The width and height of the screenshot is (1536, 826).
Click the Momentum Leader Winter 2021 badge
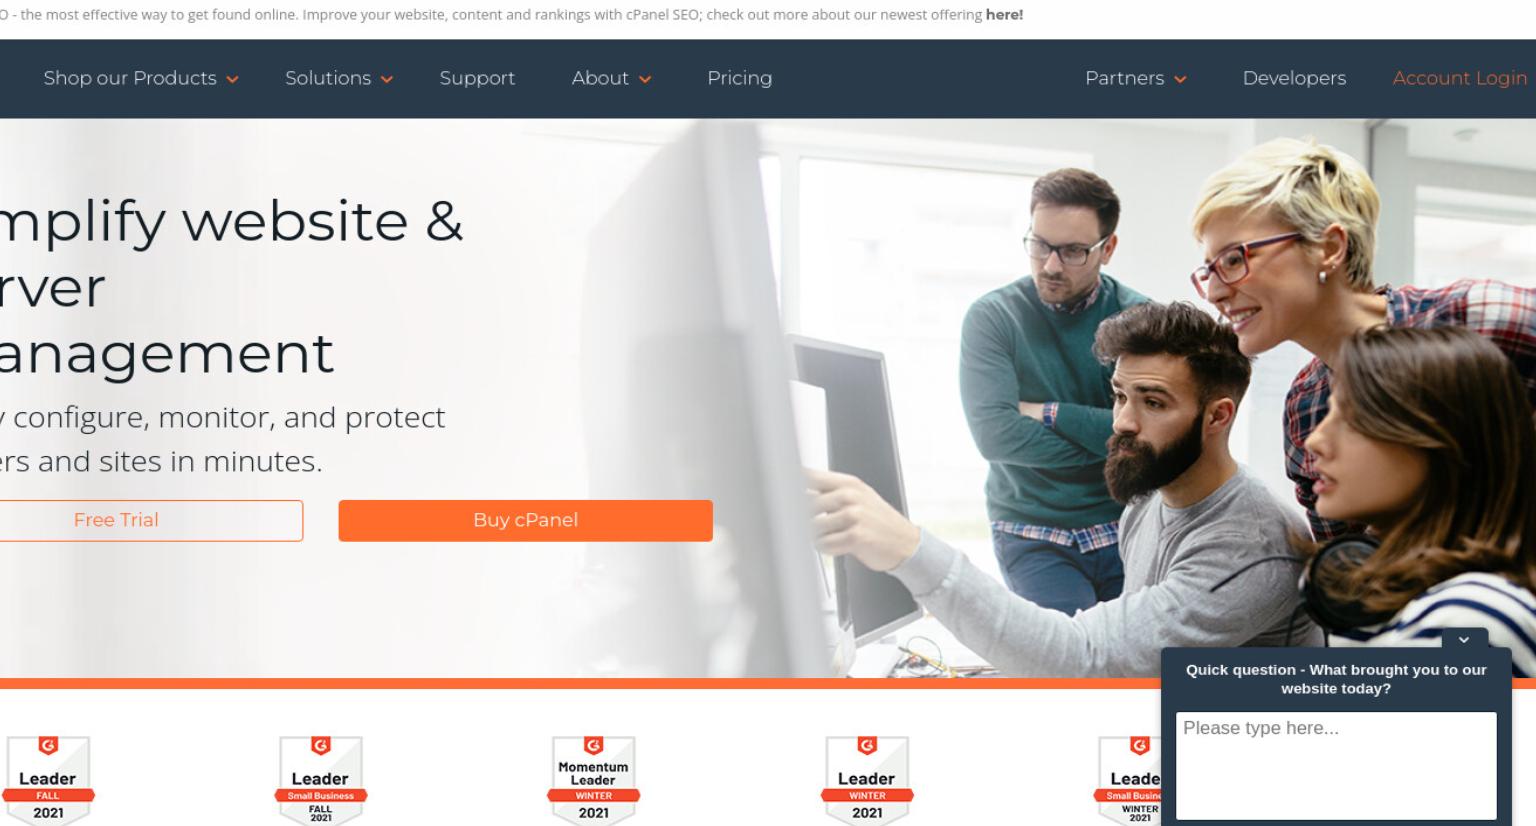593,780
